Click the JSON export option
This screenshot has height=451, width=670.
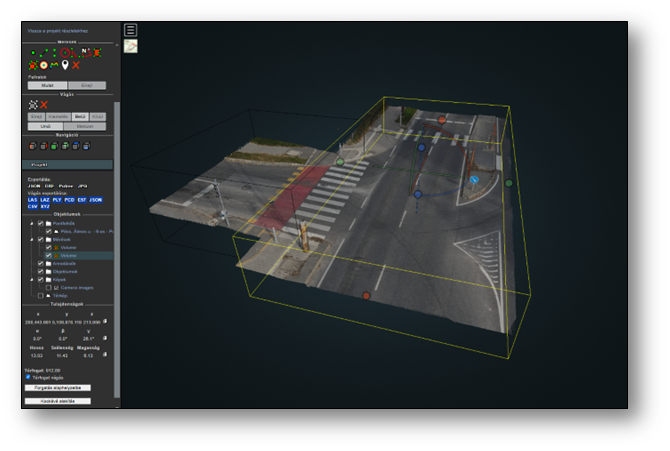tap(33, 186)
